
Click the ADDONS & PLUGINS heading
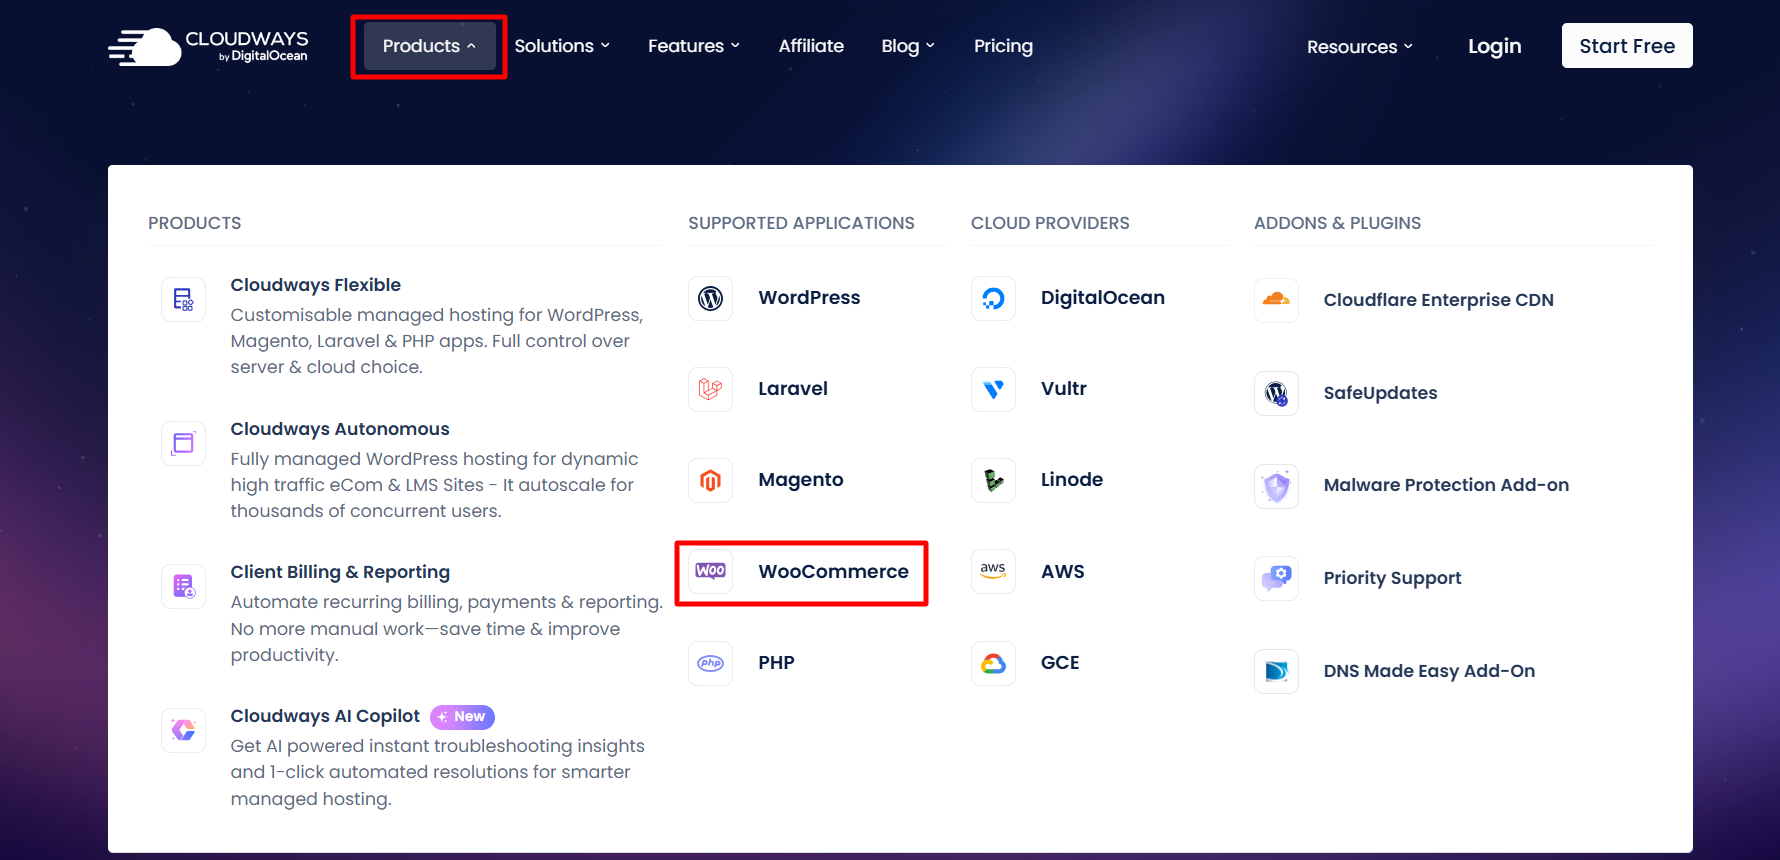(x=1337, y=223)
